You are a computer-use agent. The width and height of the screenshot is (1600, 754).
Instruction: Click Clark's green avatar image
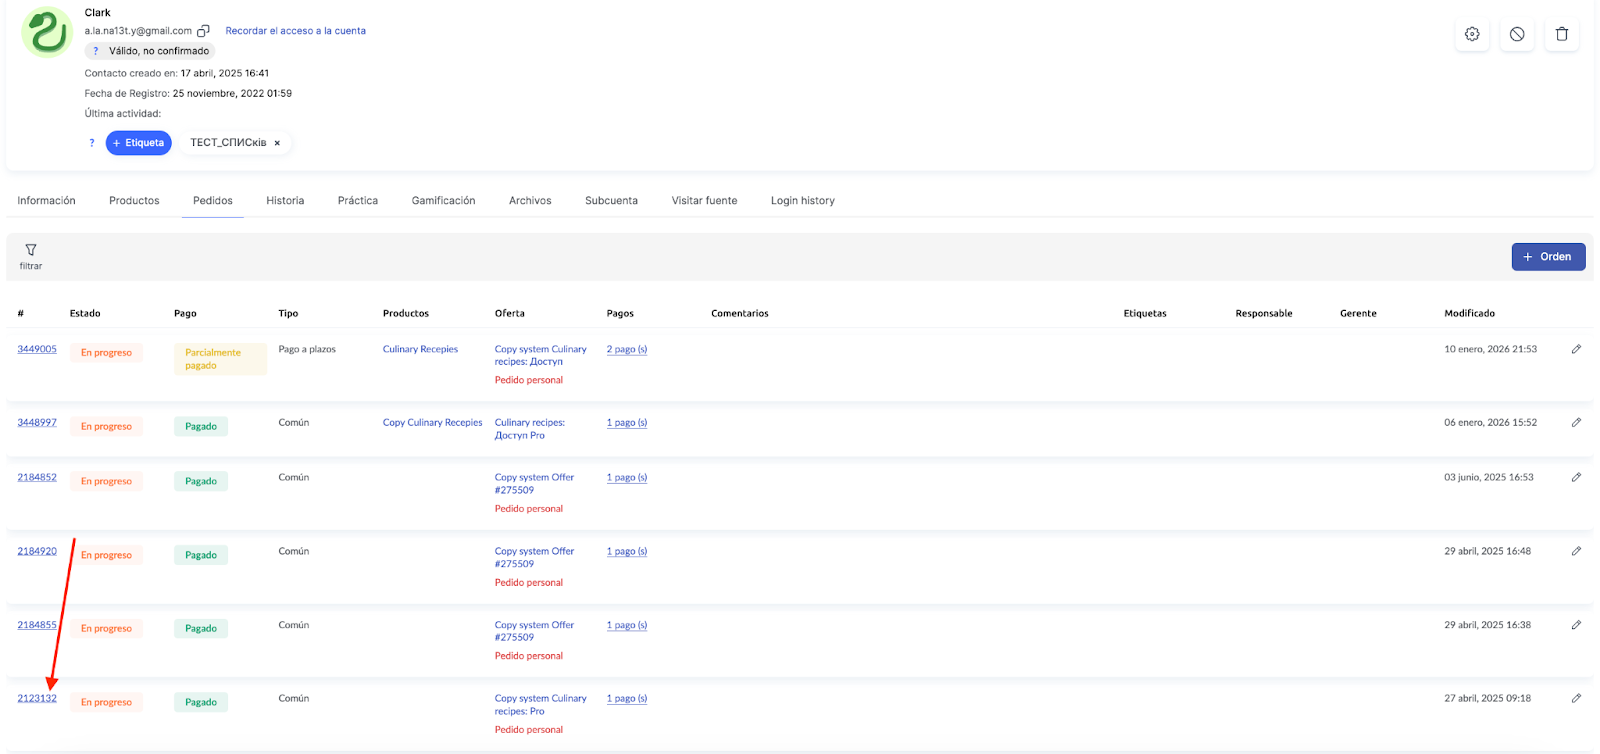pyautogui.click(x=47, y=32)
